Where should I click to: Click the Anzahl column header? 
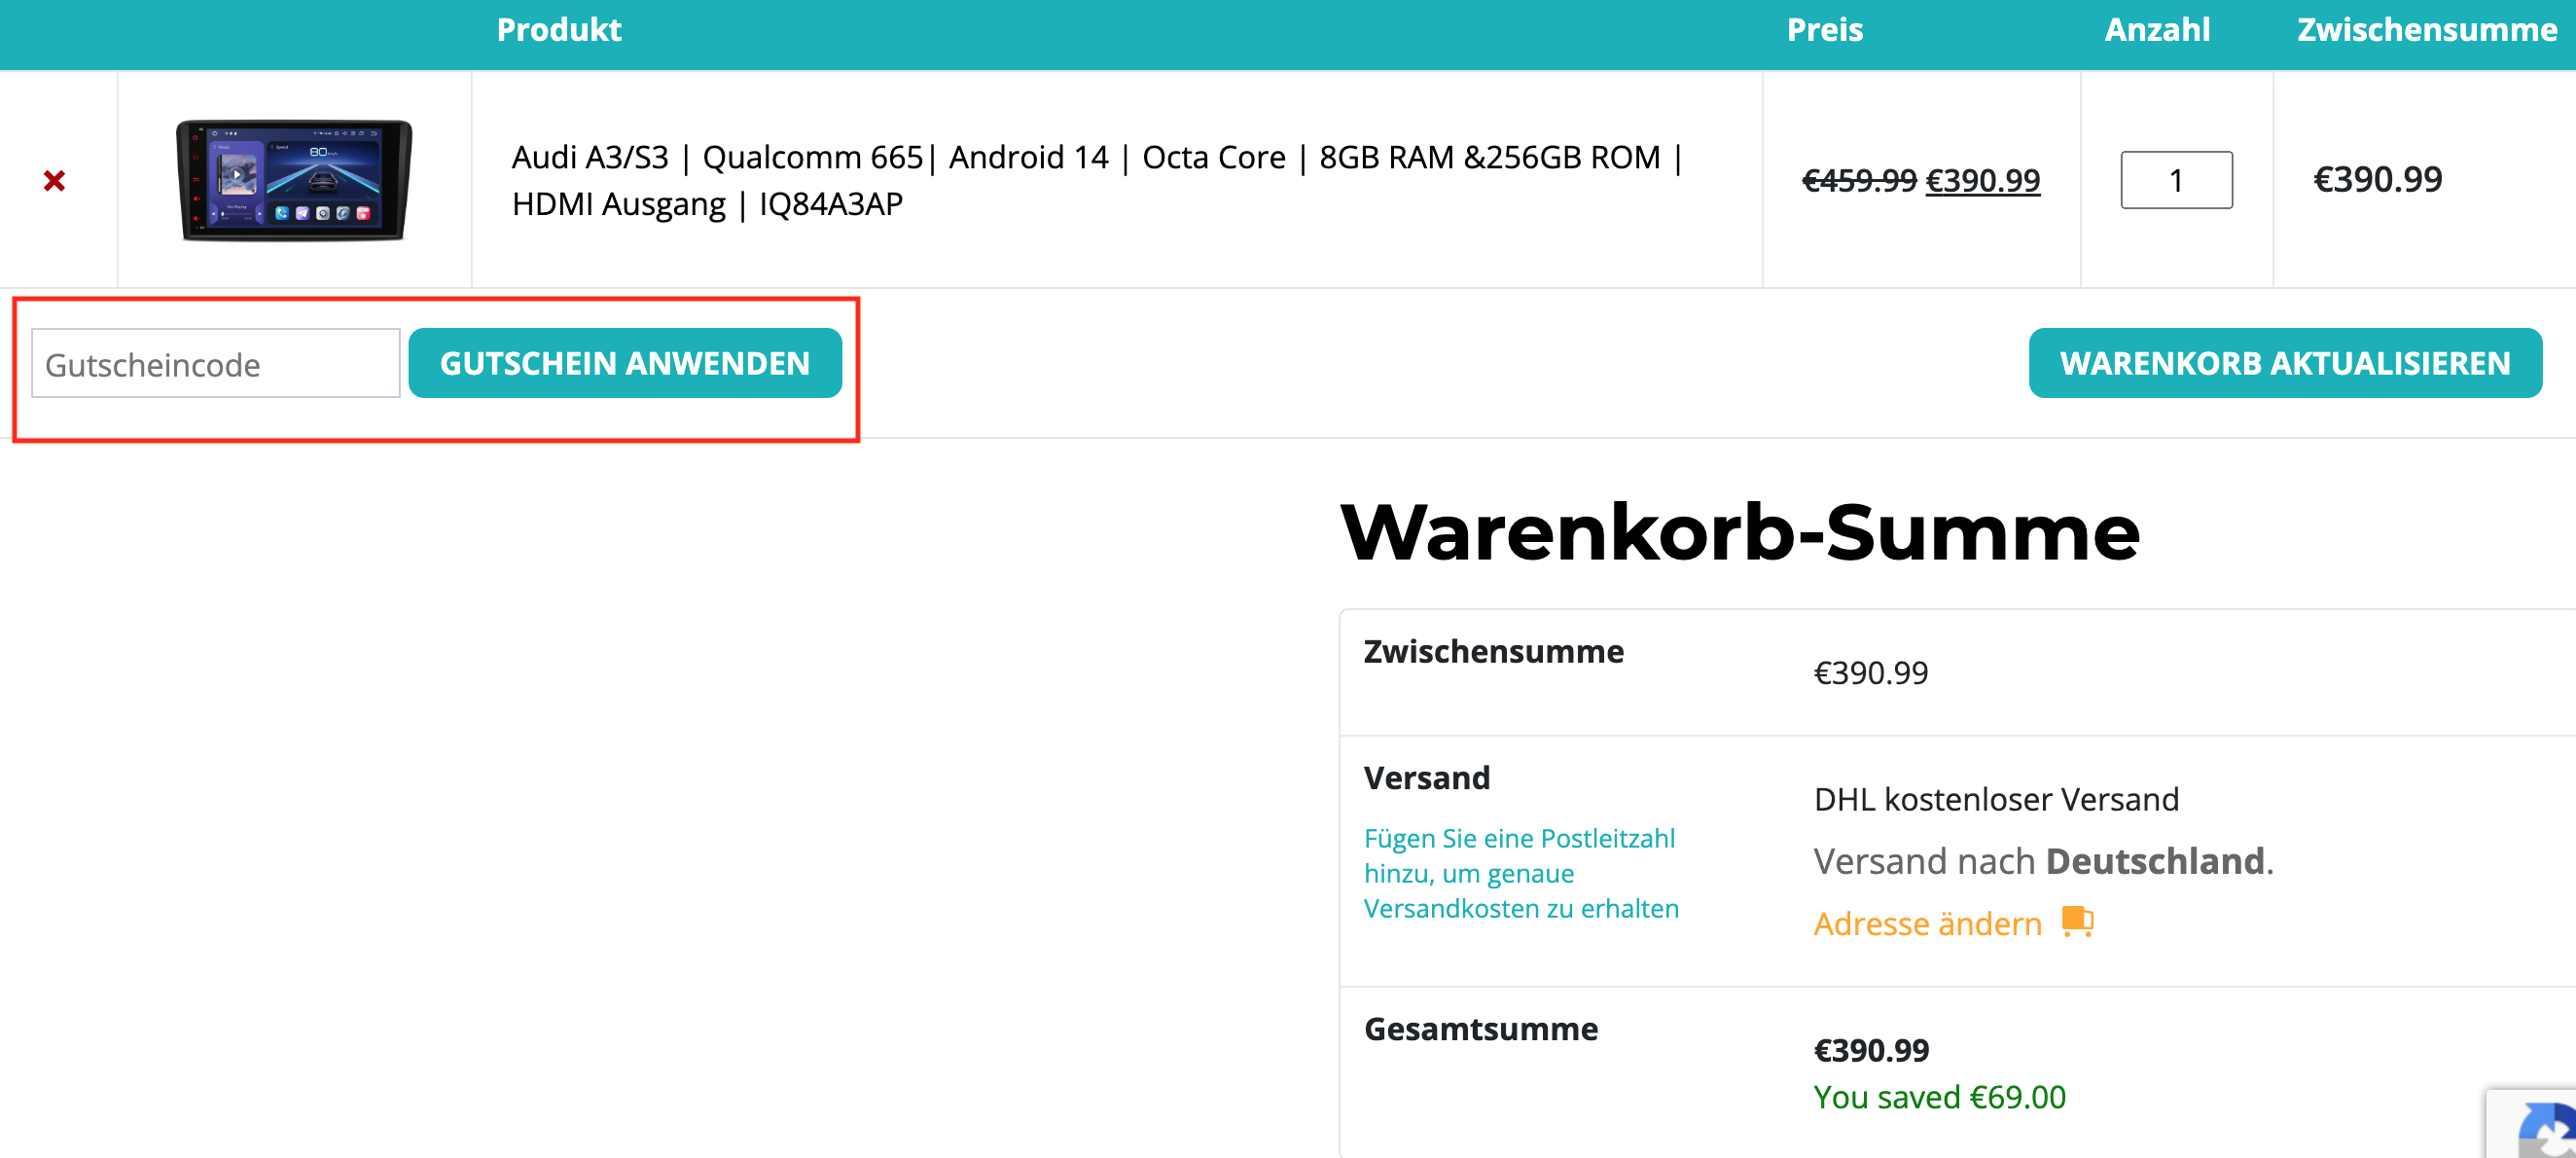click(2157, 30)
